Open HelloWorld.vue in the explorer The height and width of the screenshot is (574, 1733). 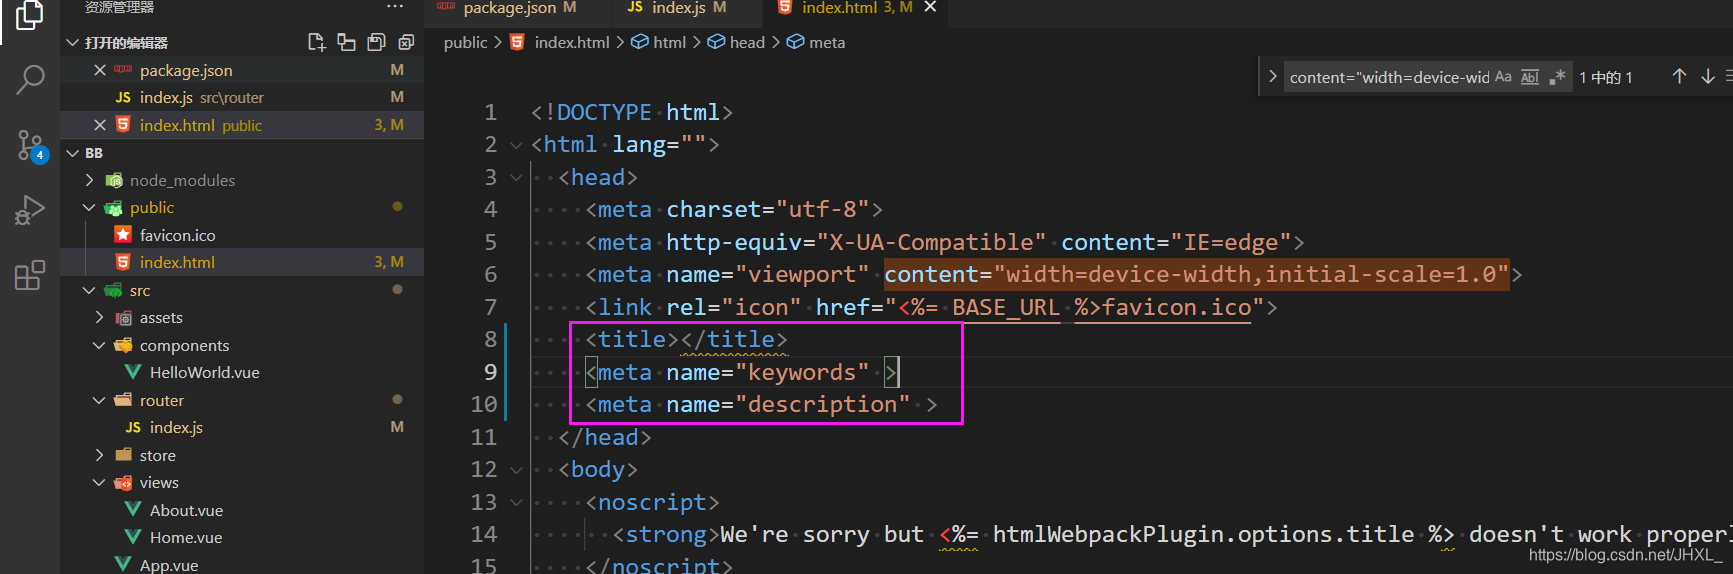click(x=204, y=372)
